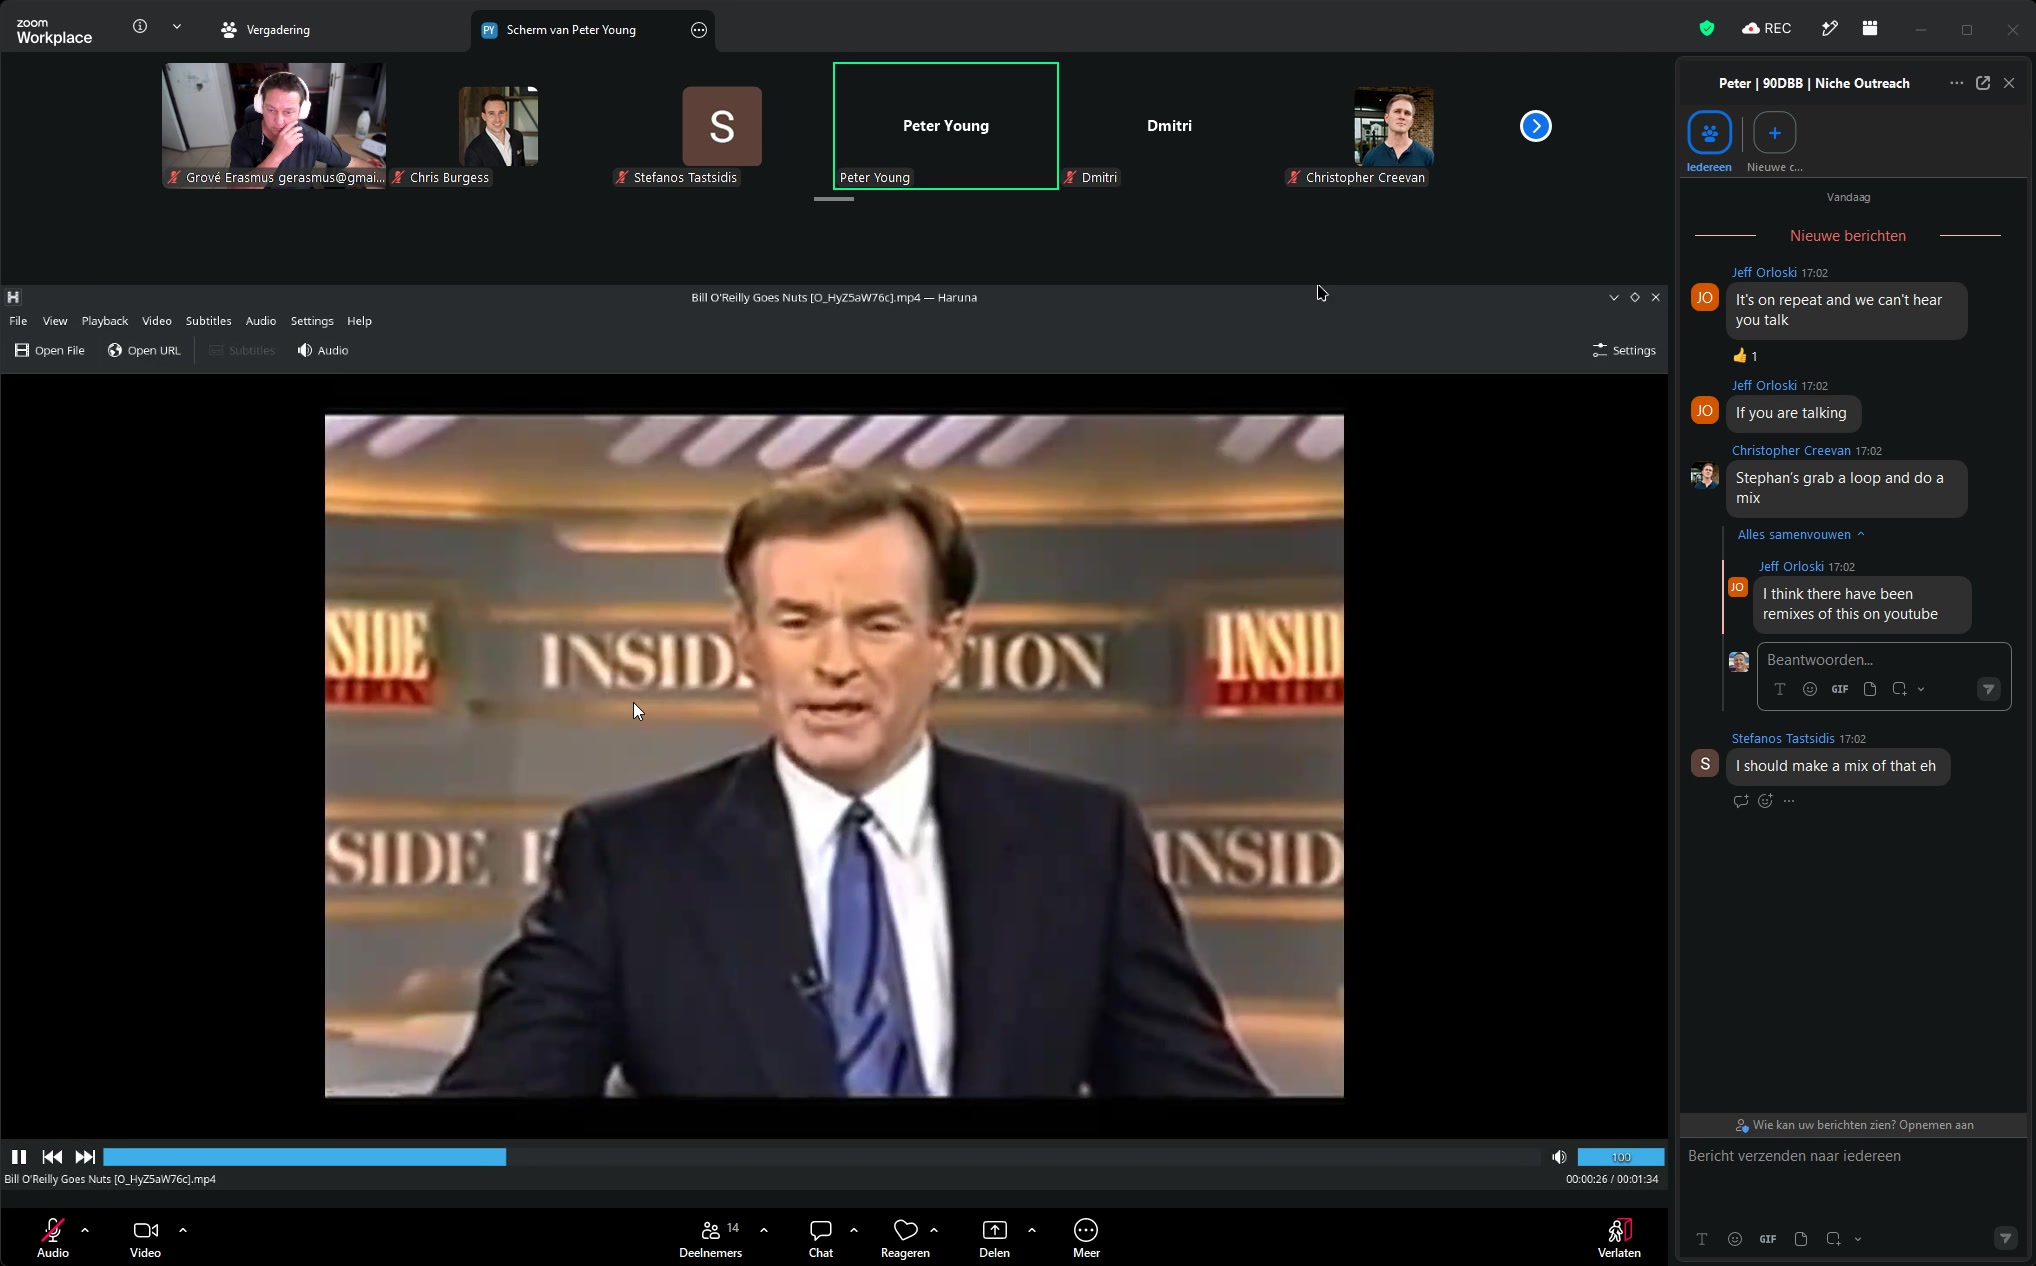Open the Haruna Video menu
The height and width of the screenshot is (1266, 2036).
click(157, 321)
